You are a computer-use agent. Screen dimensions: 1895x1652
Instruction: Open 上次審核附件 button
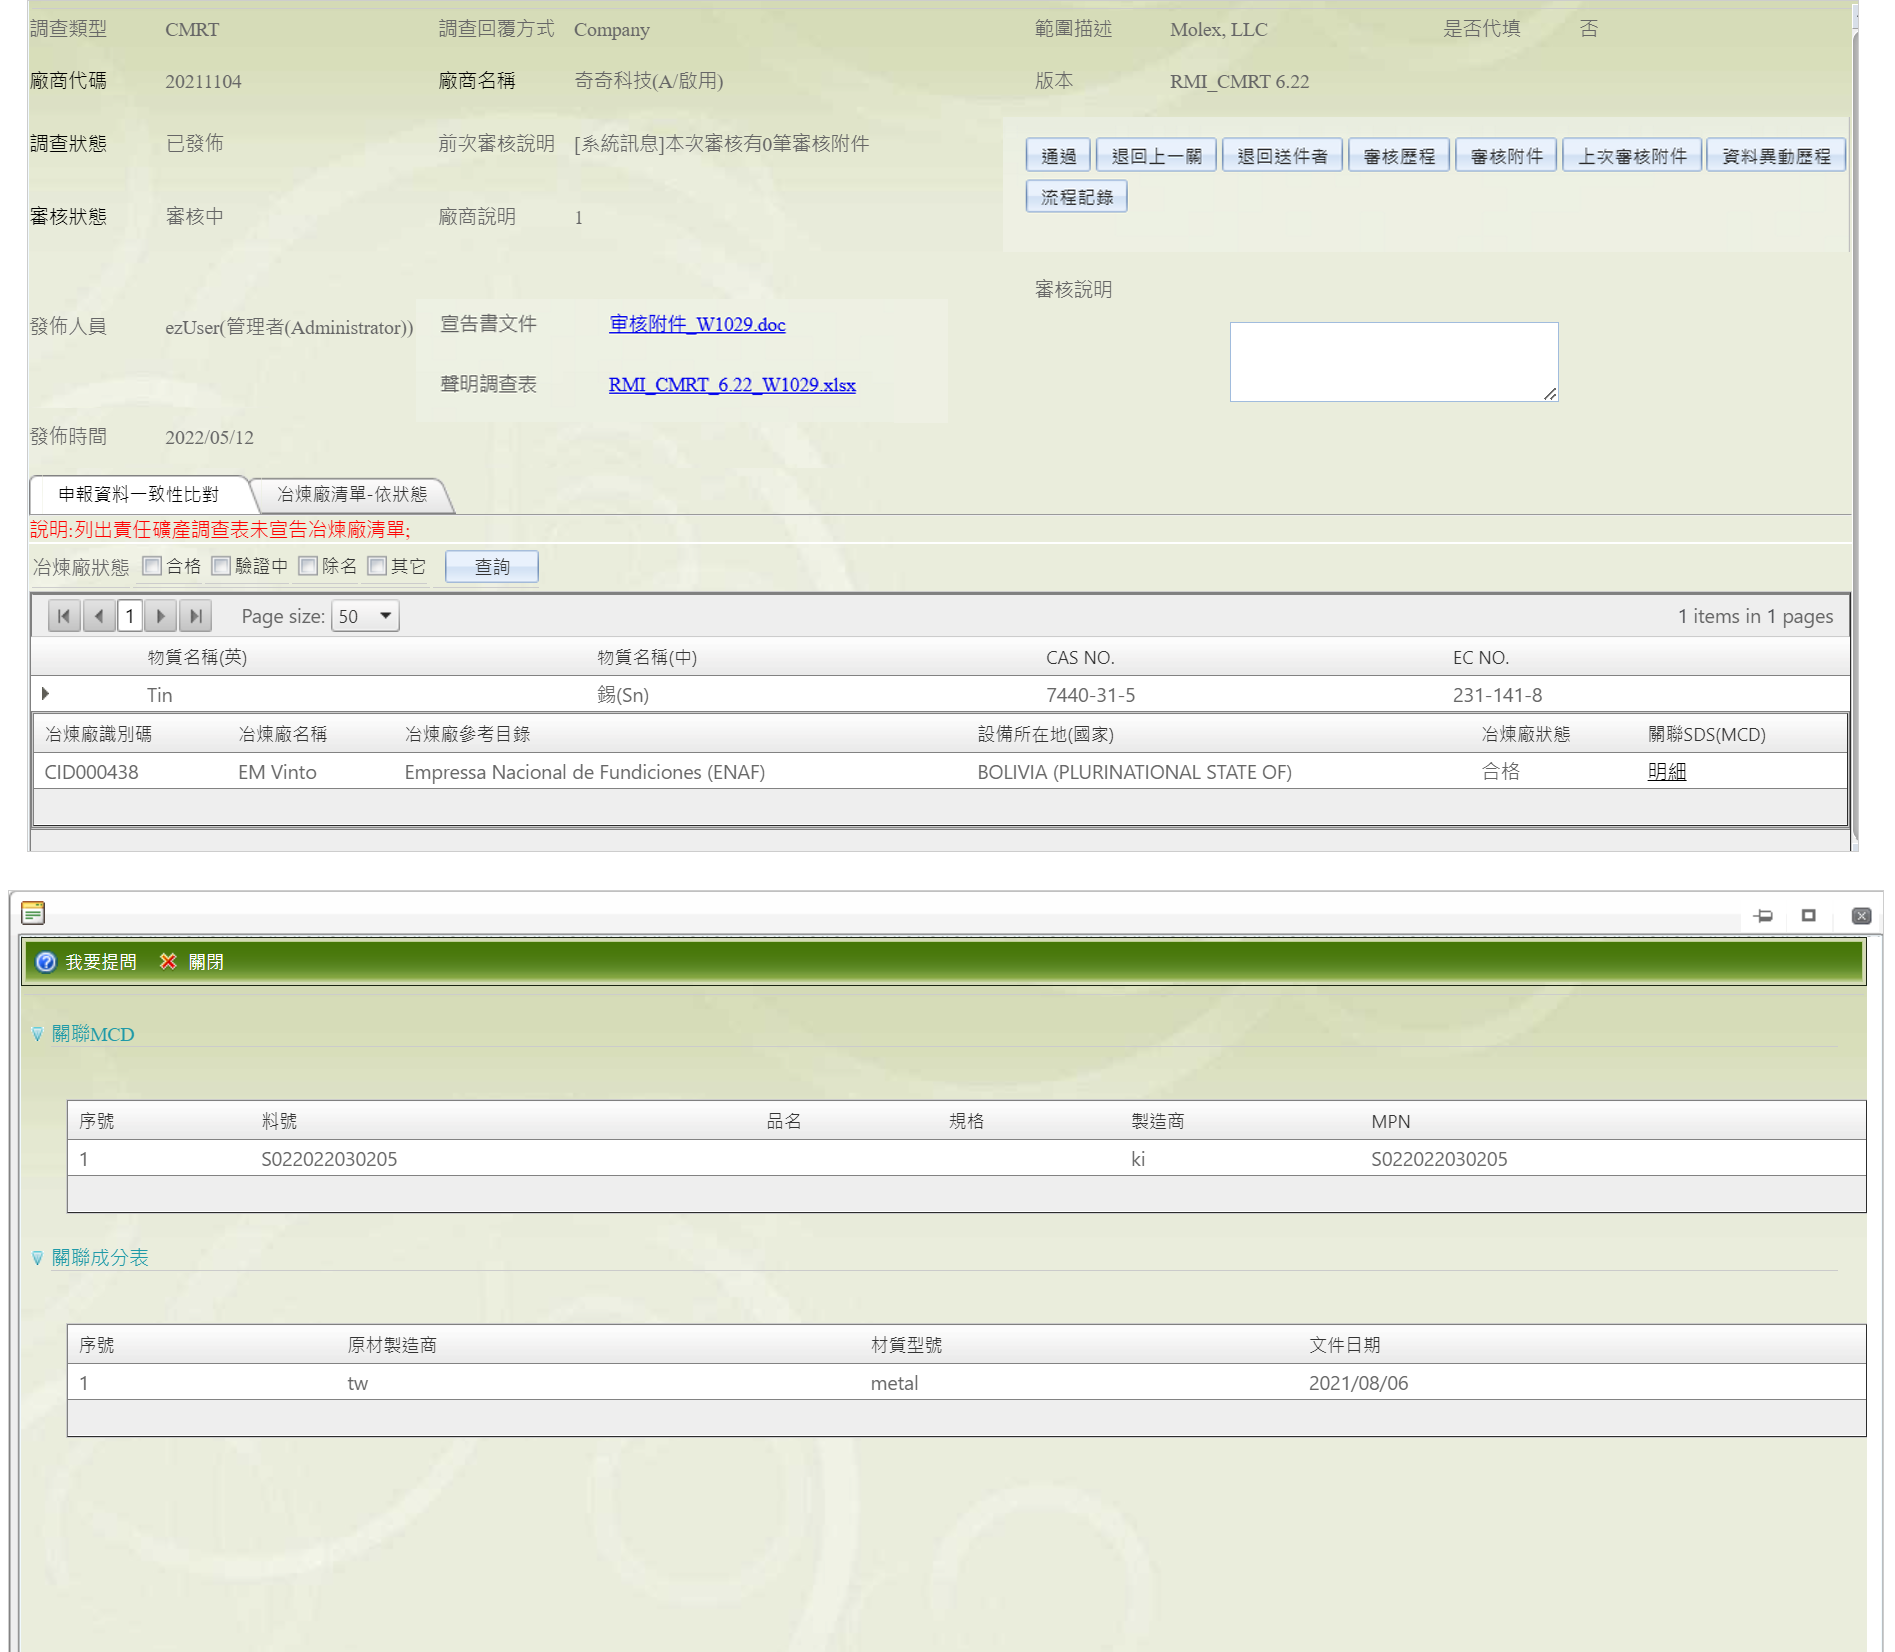(1632, 156)
